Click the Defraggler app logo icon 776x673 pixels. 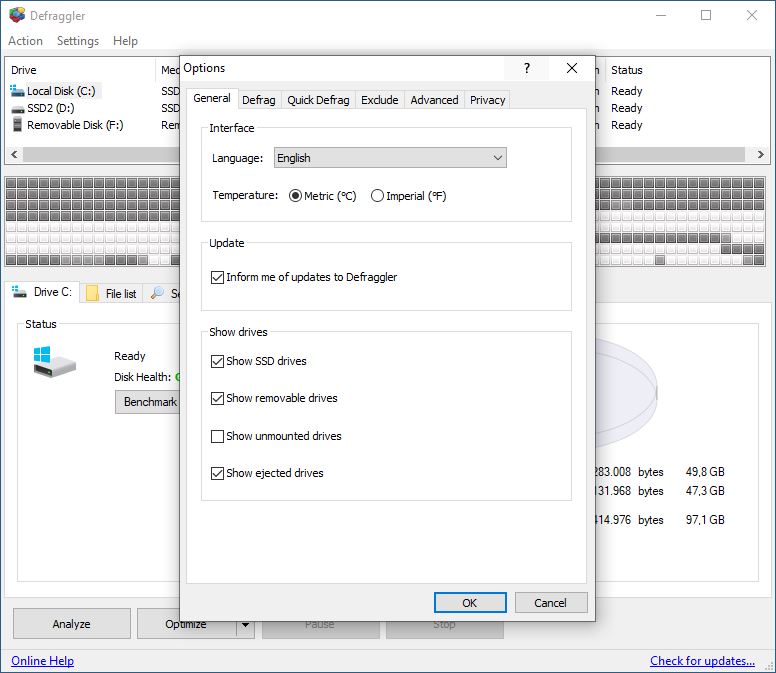click(x=17, y=15)
